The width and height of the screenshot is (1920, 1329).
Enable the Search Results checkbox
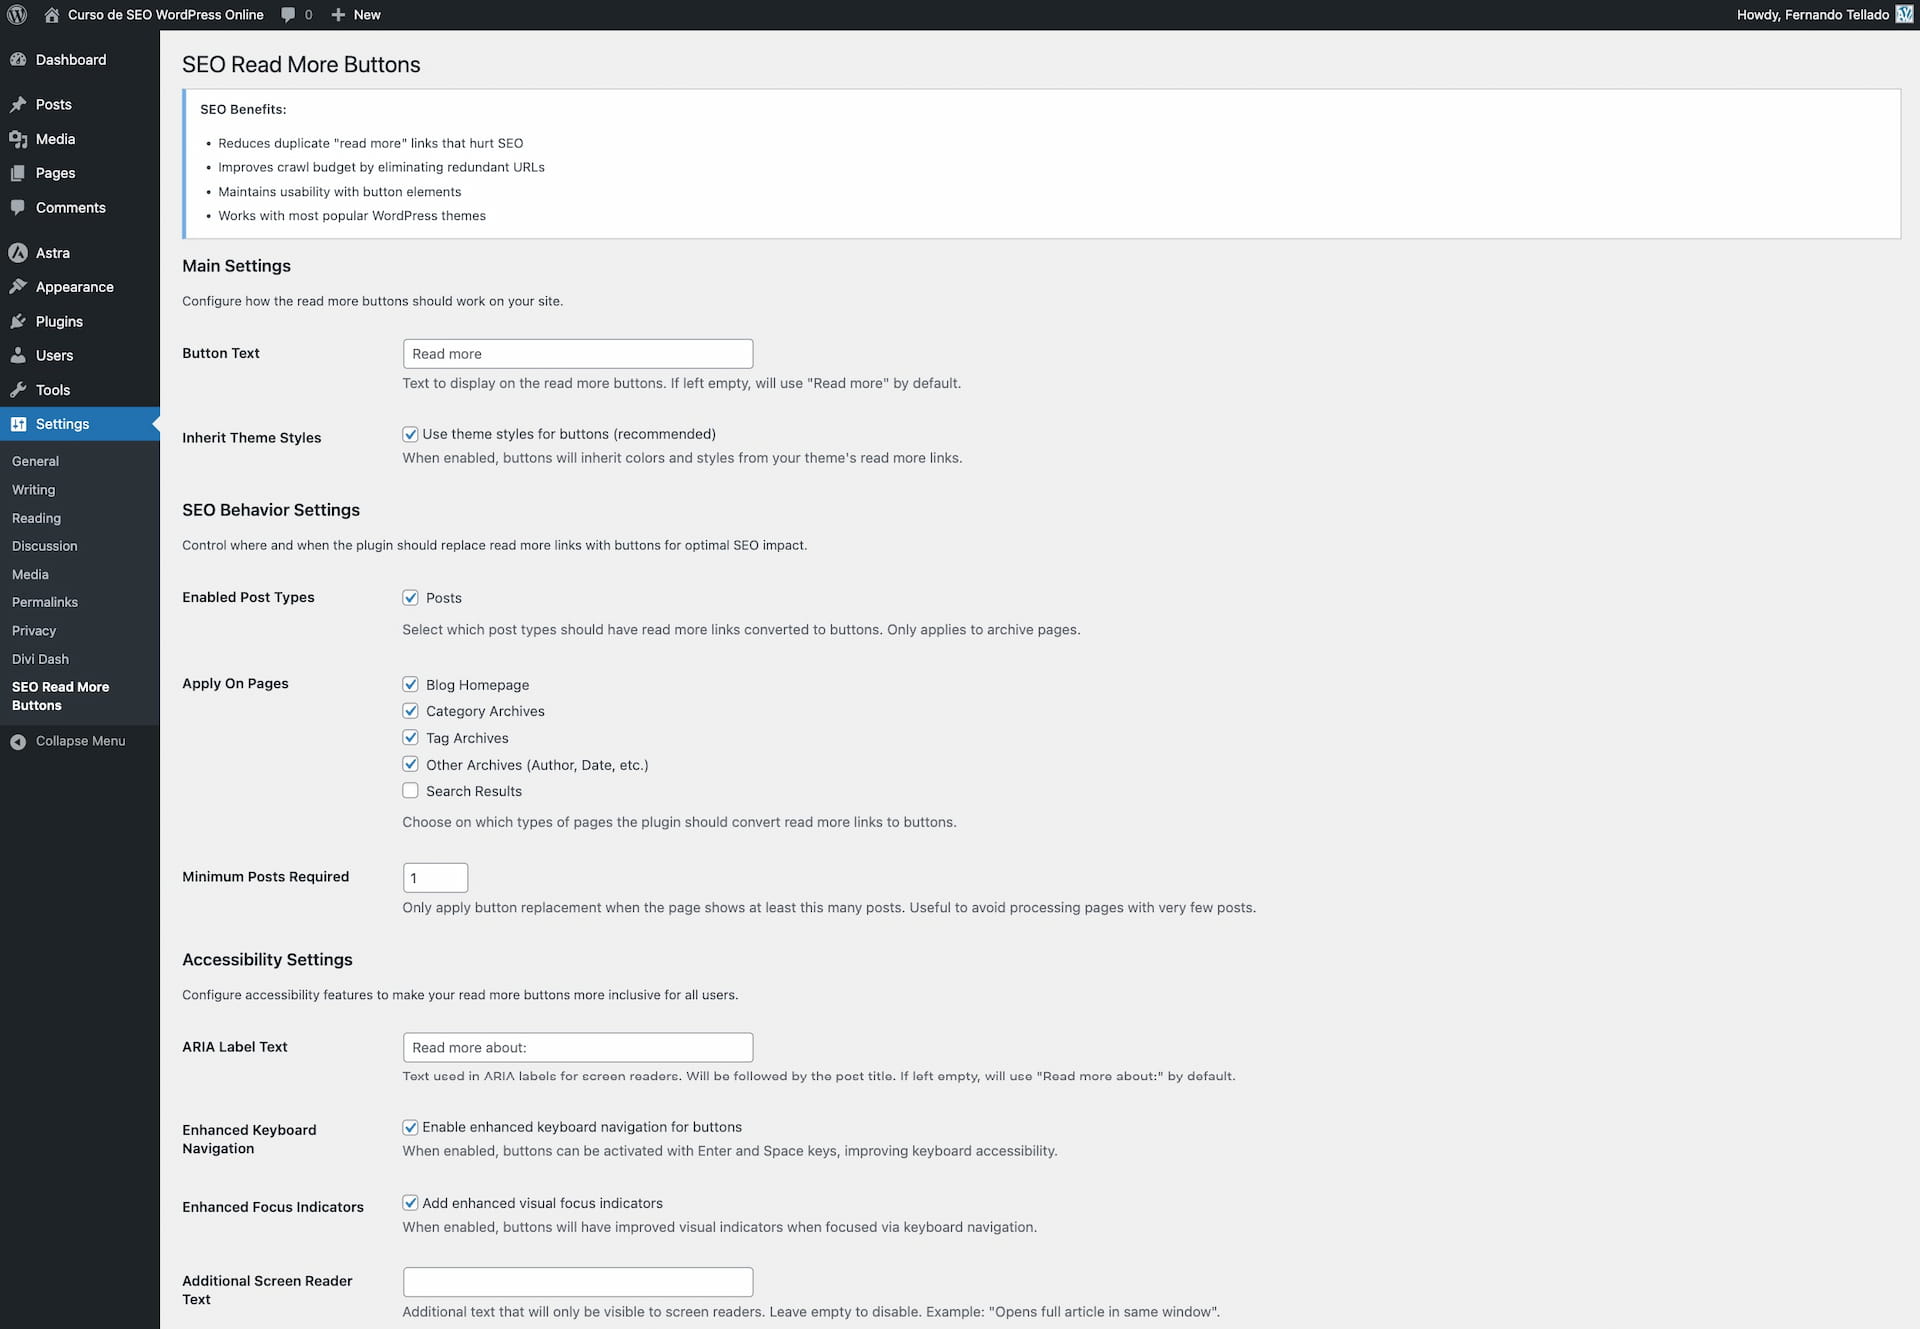click(410, 790)
